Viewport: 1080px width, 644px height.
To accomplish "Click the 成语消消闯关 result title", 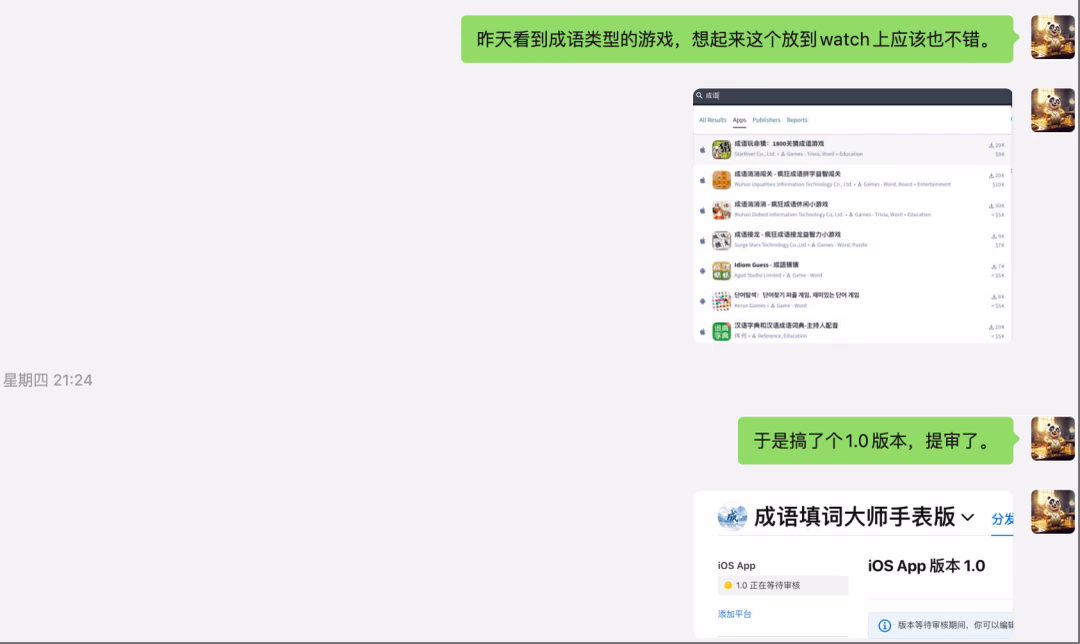I will coord(787,174).
